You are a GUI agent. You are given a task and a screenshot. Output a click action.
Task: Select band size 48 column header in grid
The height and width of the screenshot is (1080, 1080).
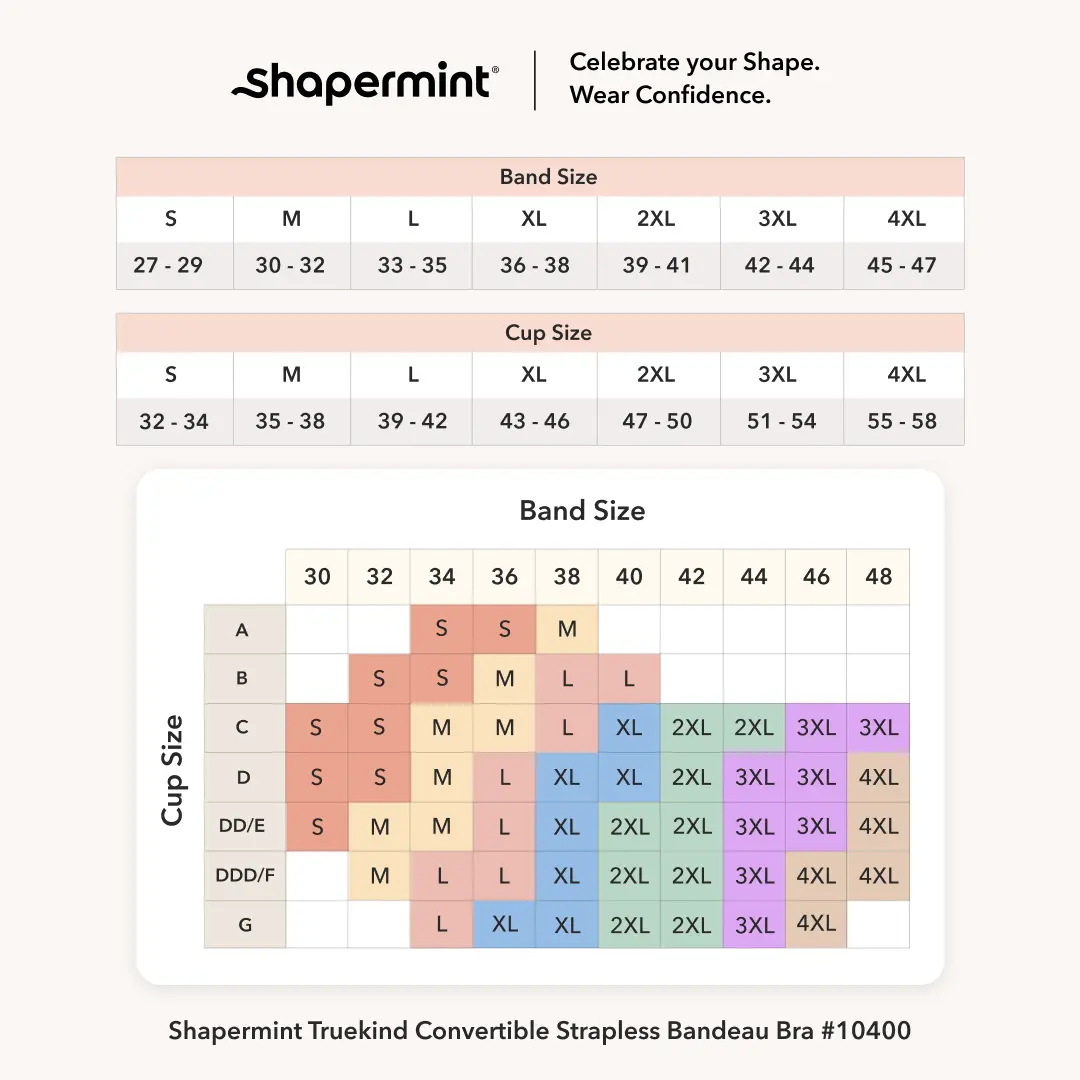point(878,577)
